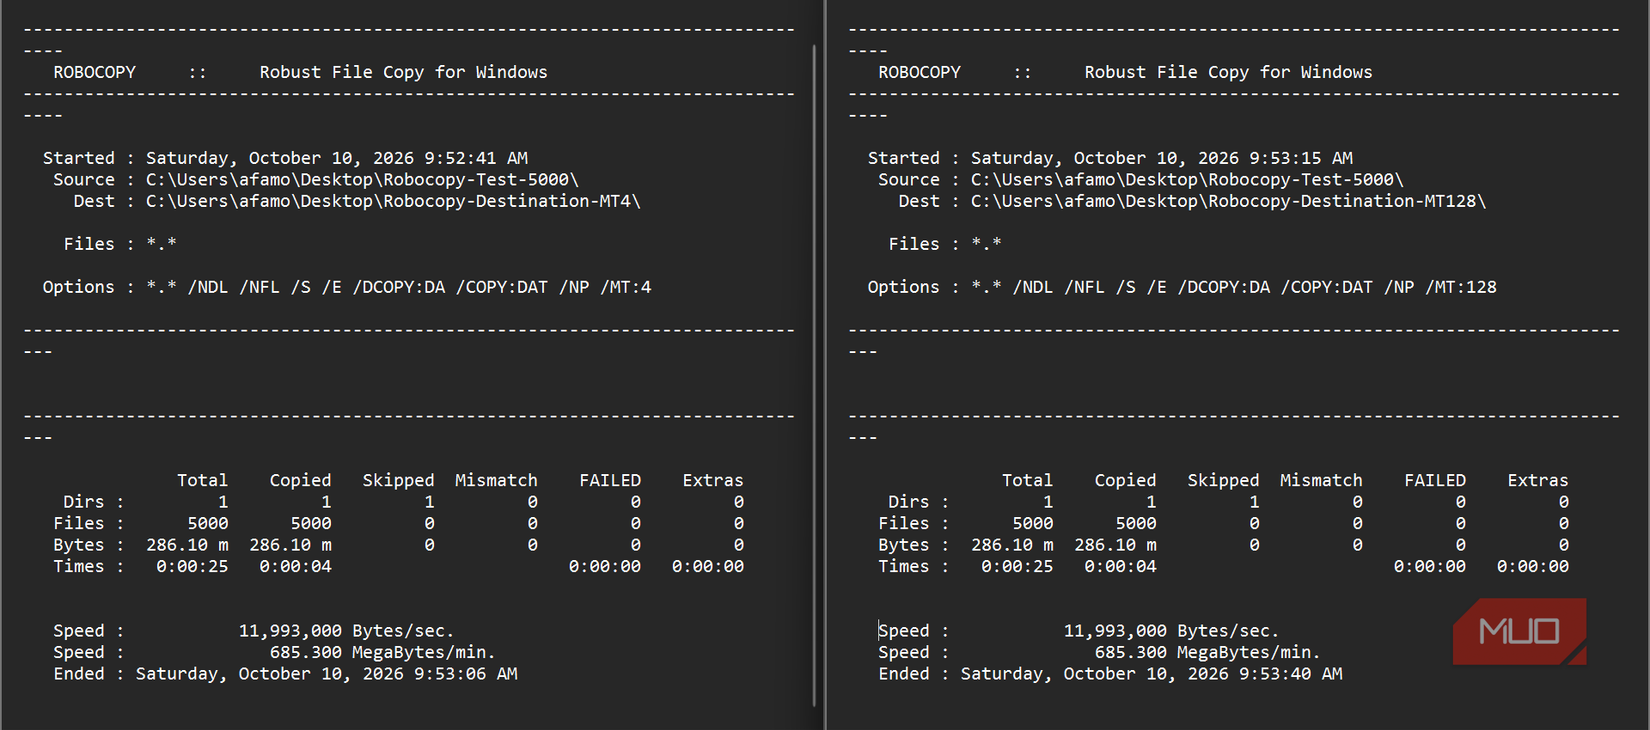Select the 685.300 MegaBytes/min. speed in the right pane
Screen dimensions: 1650x730
(x=1207, y=652)
